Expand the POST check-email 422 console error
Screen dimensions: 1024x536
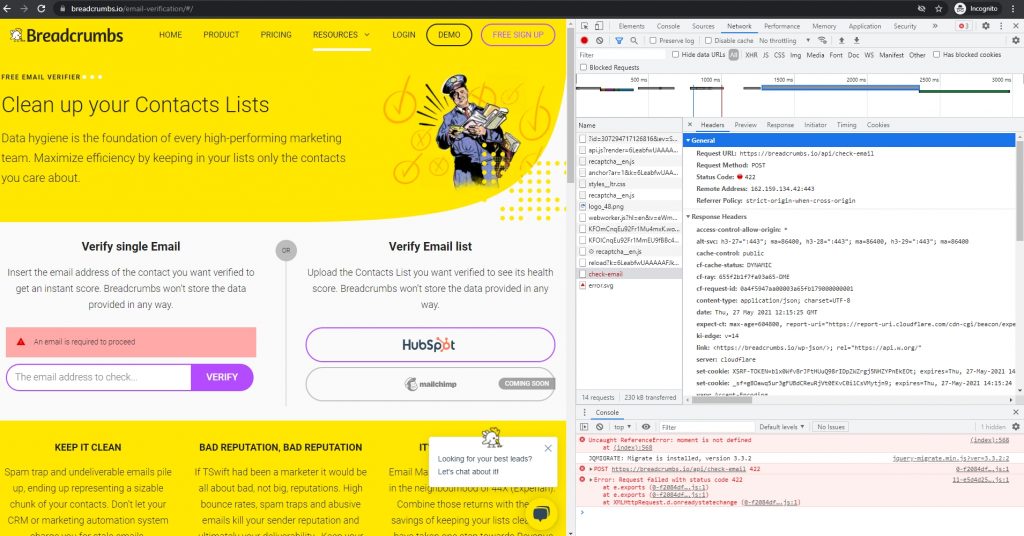coord(591,469)
